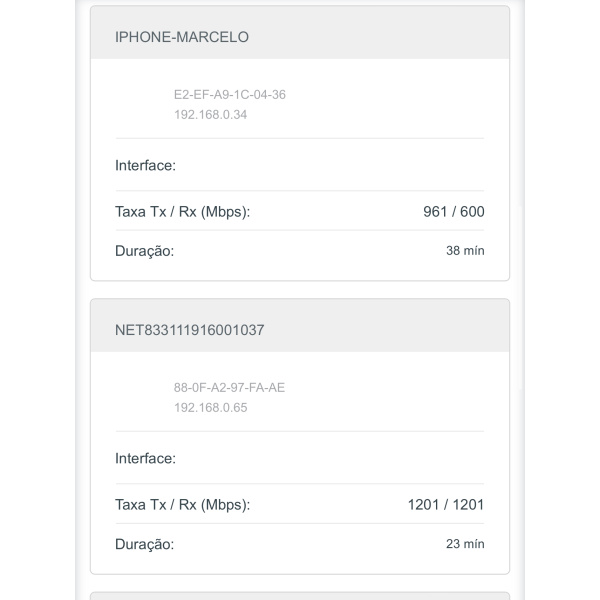Image resolution: width=600 pixels, height=600 pixels.
Task: Select the 1201 / 1201 rate value
Action: pos(446,505)
